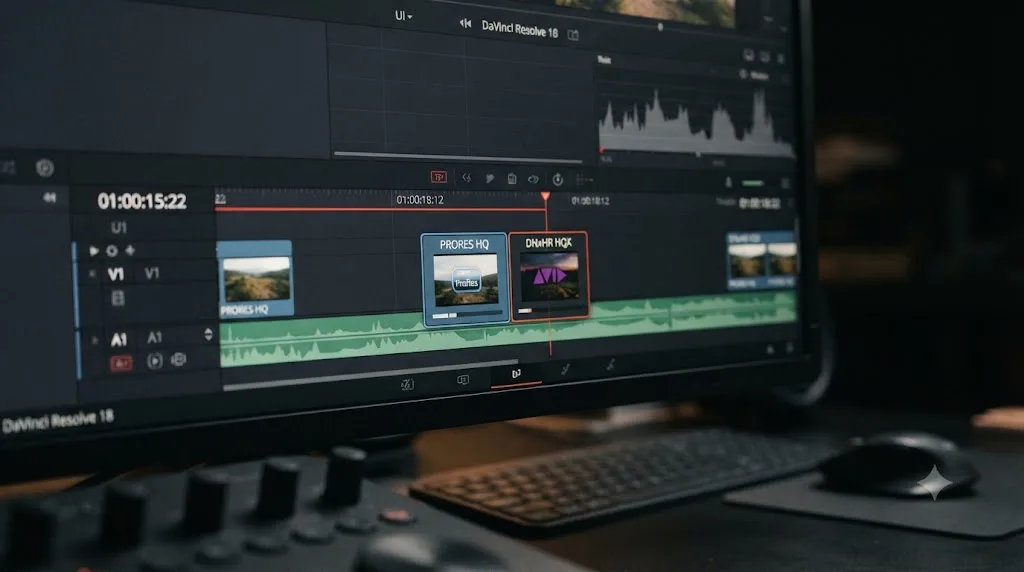
Task: Click the round icon above the rewind arrows
Action: (44, 168)
